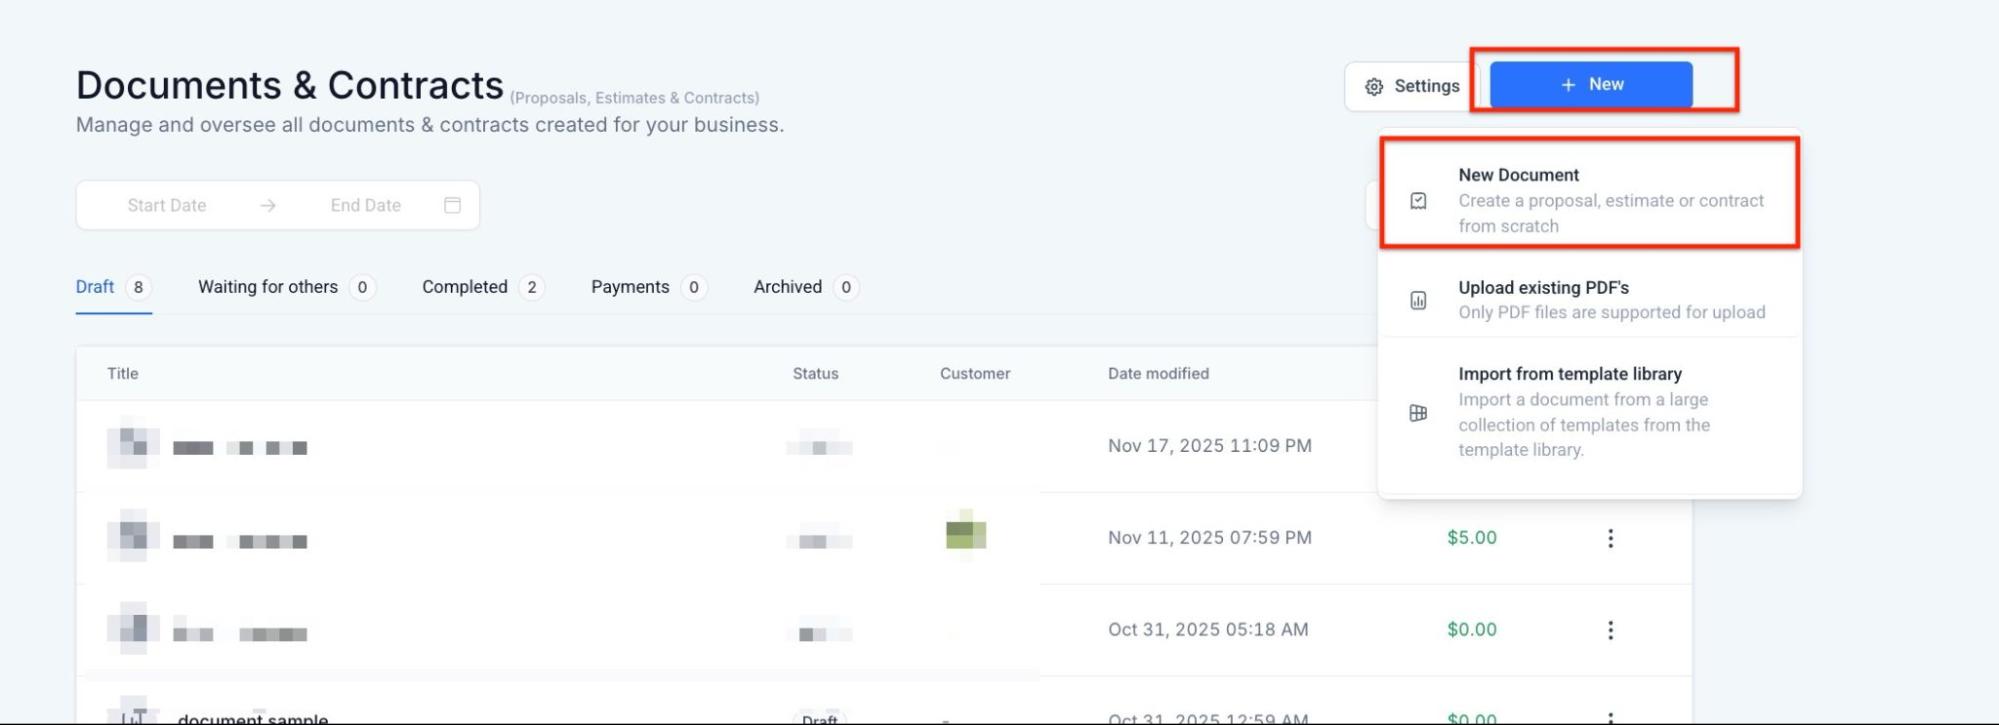Open three-dot menu for Oct 31 05:18 AM row
The height and width of the screenshot is (725, 1999).
pos(1610,630)
